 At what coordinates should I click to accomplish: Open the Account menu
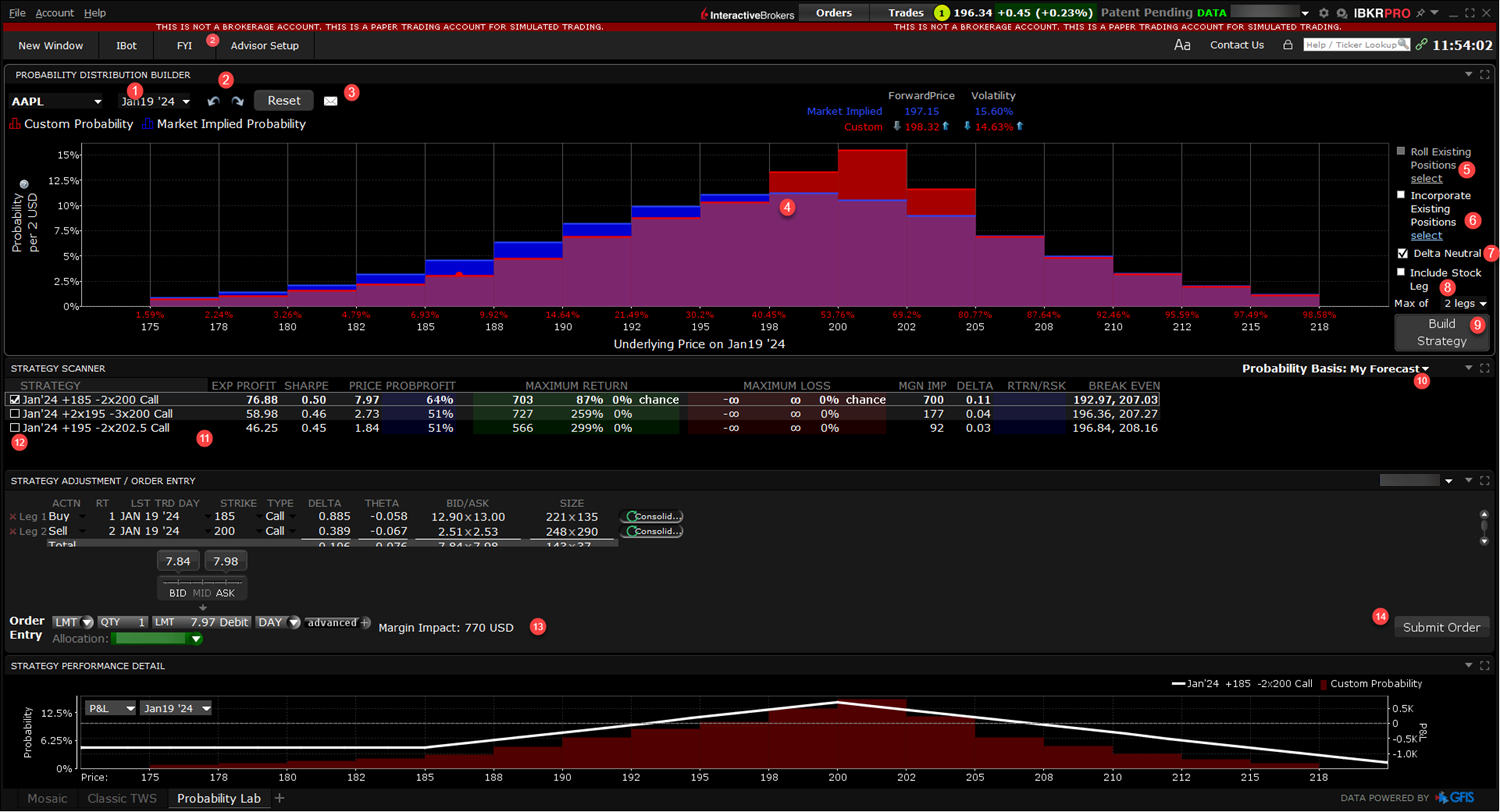click(55, 12)
